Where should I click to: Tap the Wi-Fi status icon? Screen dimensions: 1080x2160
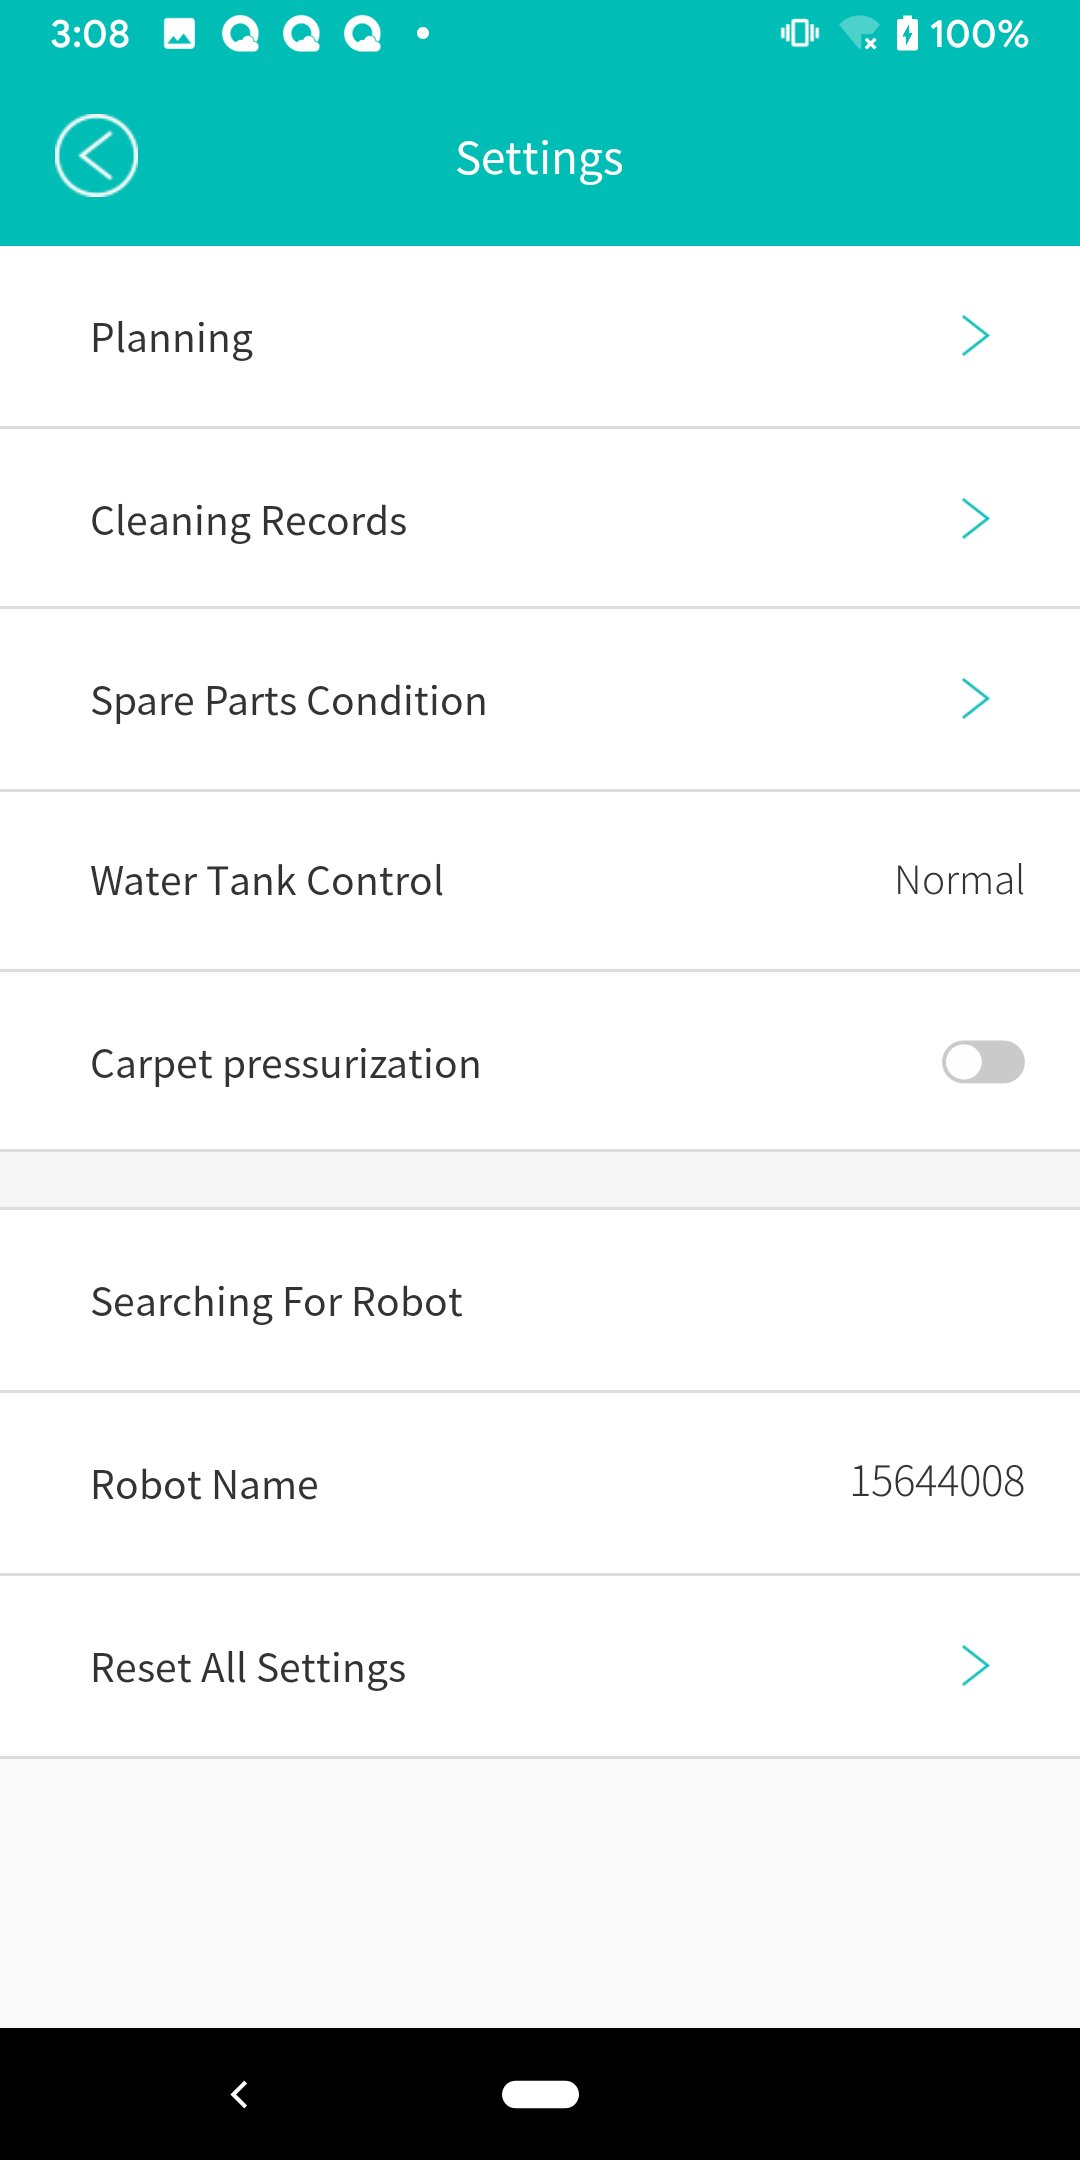[858, 34]
